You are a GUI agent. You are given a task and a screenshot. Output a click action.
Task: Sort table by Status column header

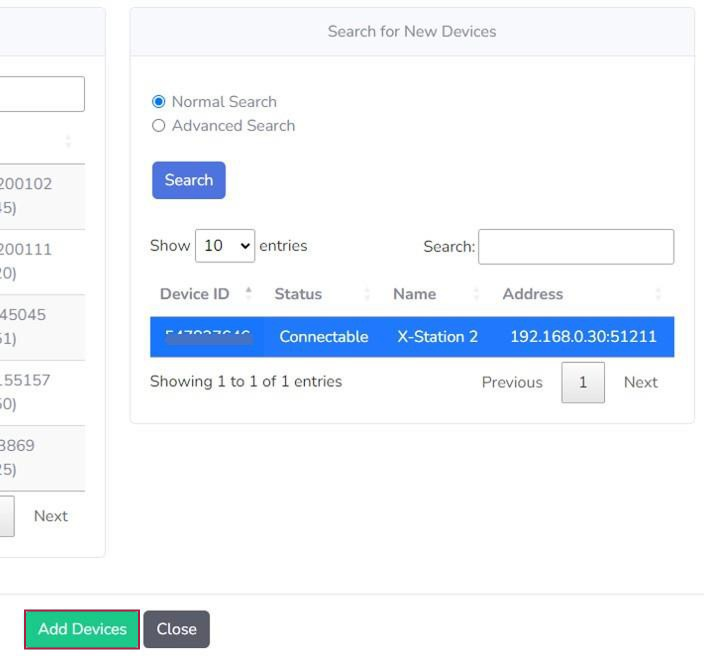click(298, 294)
